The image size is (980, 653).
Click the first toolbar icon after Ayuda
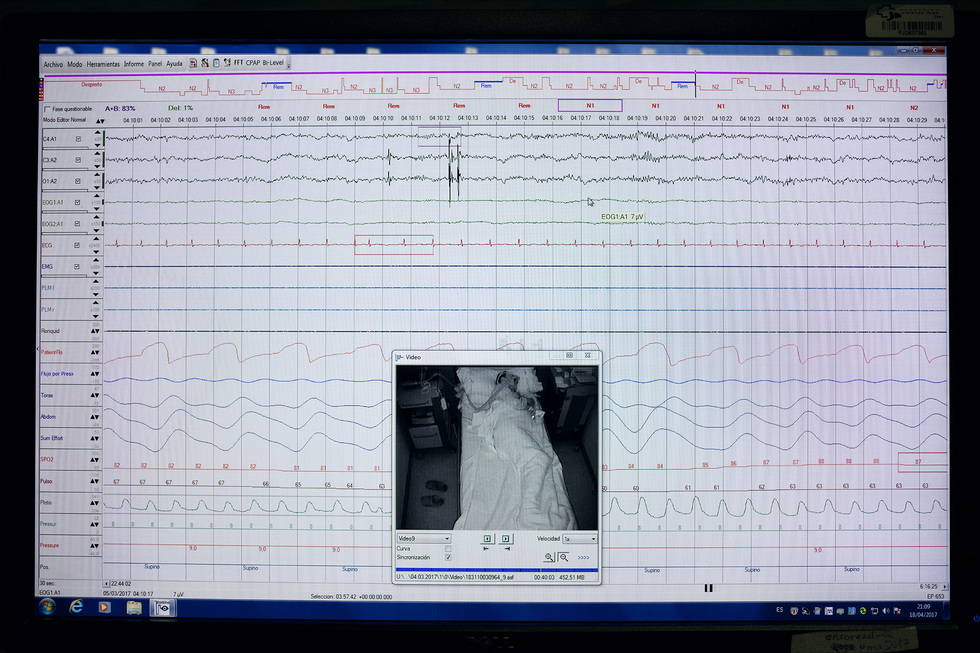pyautogui.click(x=193, y=63)
